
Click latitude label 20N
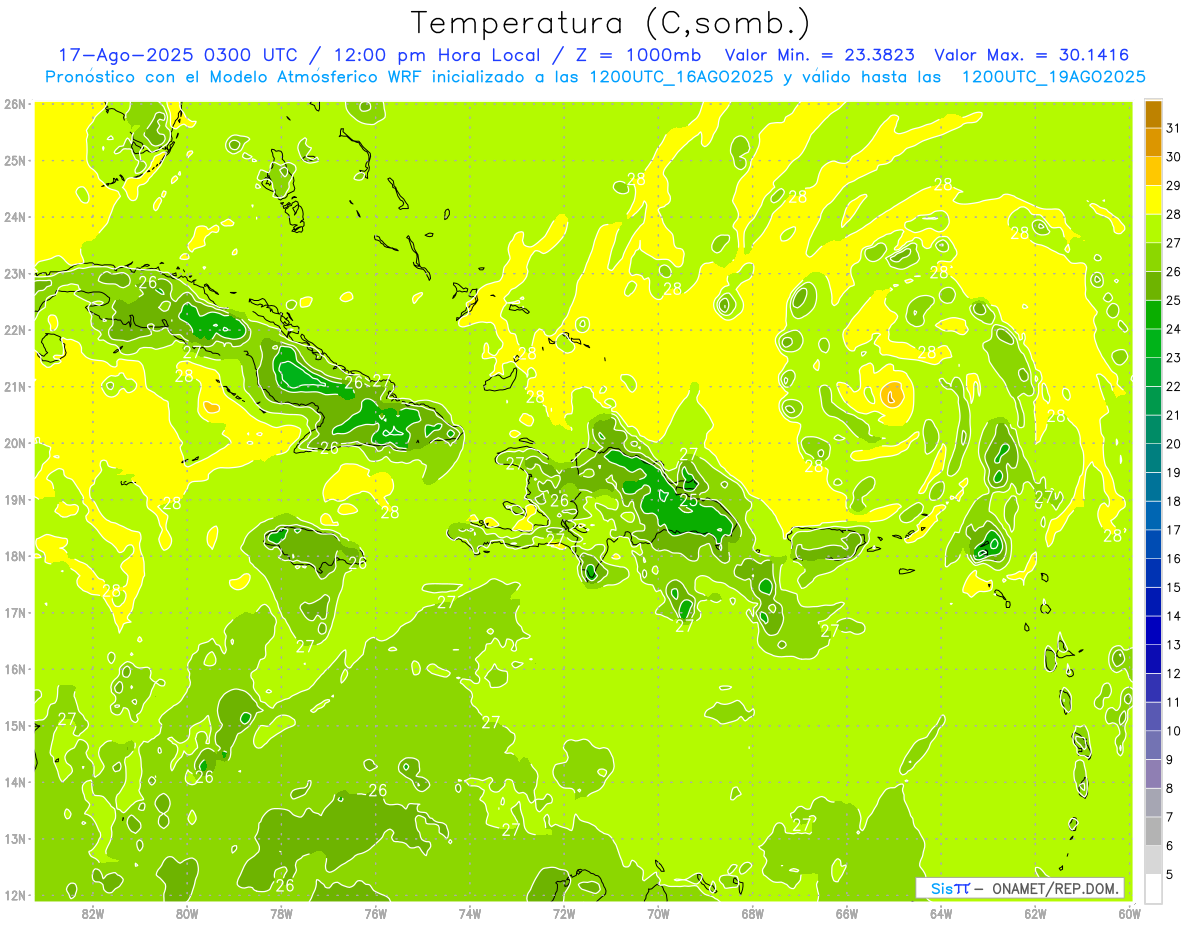15,443
